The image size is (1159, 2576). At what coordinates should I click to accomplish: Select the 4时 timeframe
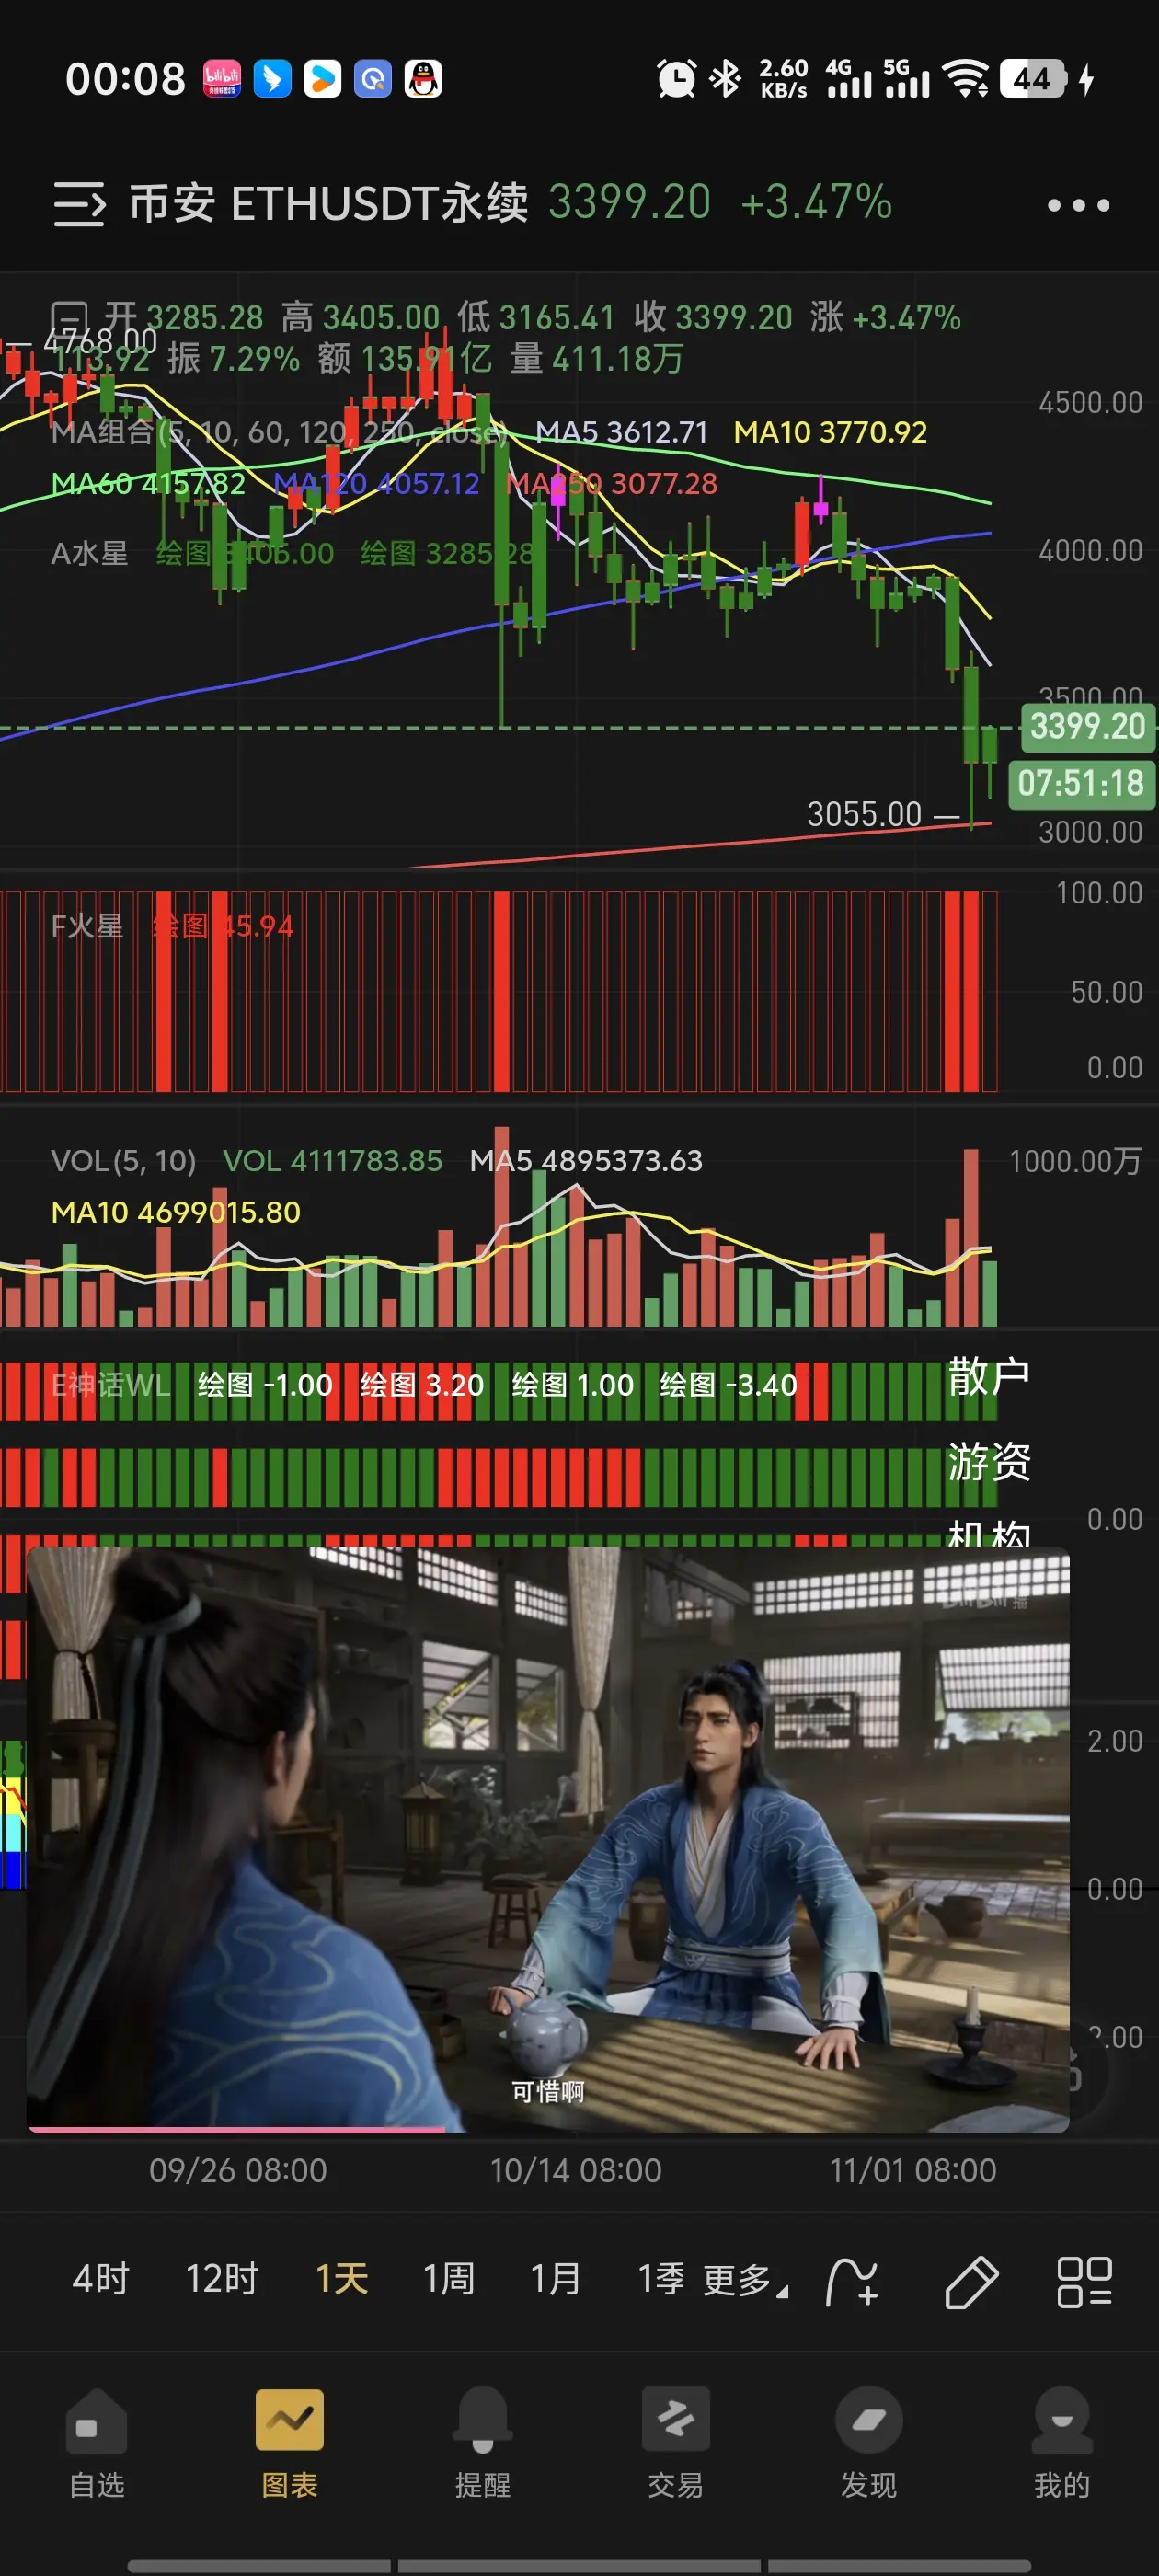coord(101,2279)
